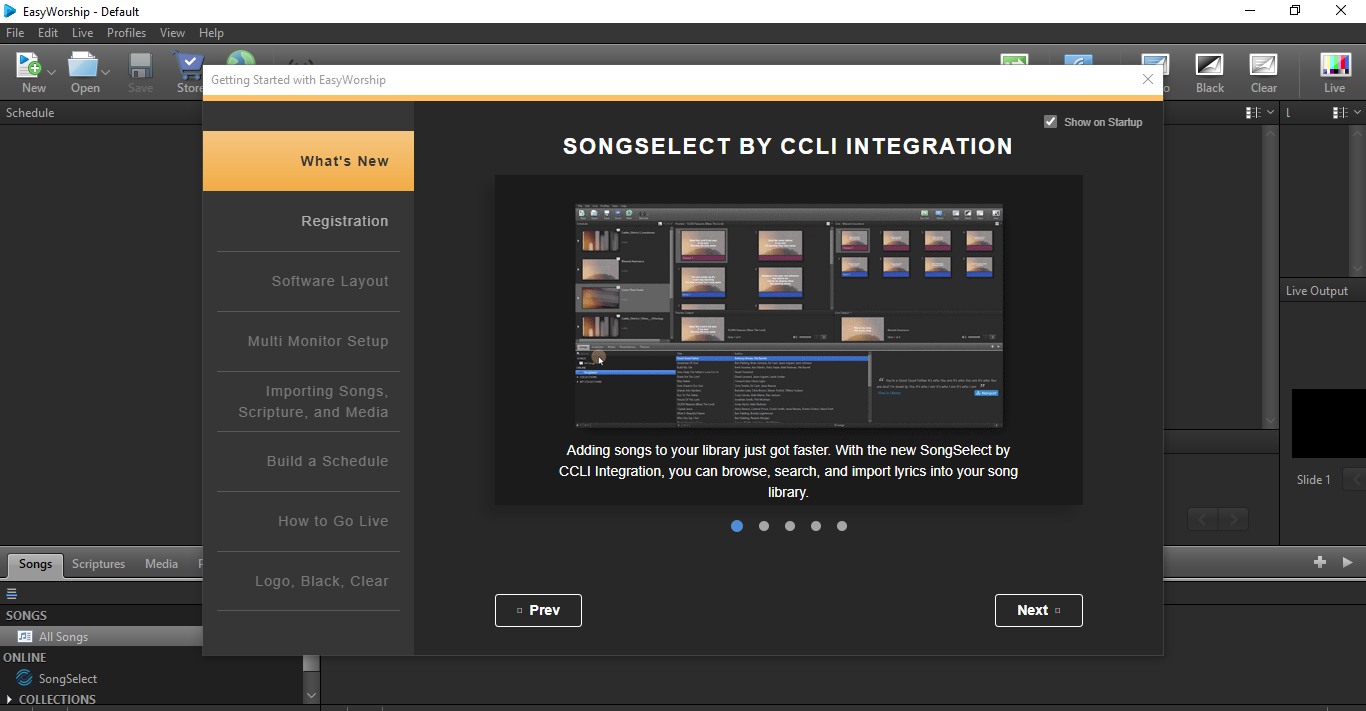This screenshot has height=711, width=1366.
Task: Uncheck Show on Startup checkbox
Action: tap(1050, 122)
